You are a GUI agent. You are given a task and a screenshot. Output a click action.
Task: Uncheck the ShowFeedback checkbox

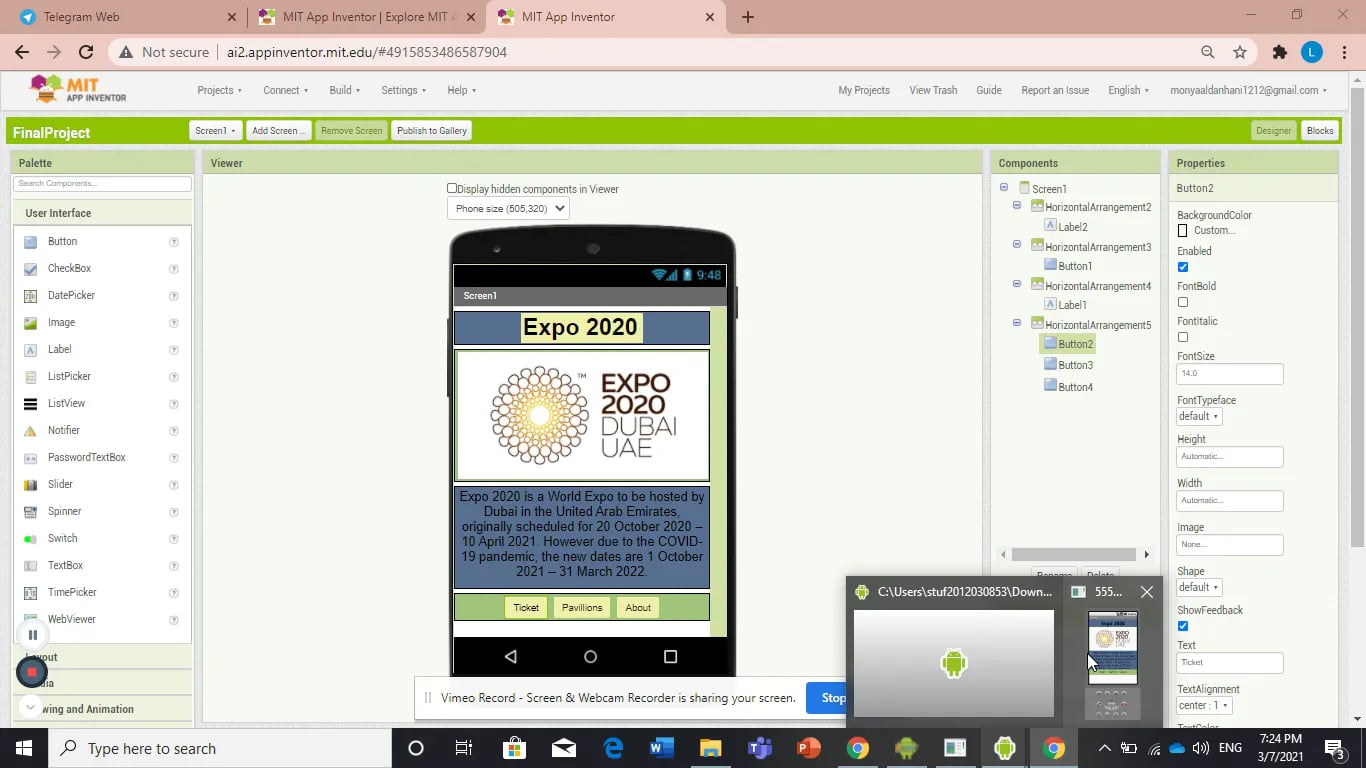click(1183, 626)
